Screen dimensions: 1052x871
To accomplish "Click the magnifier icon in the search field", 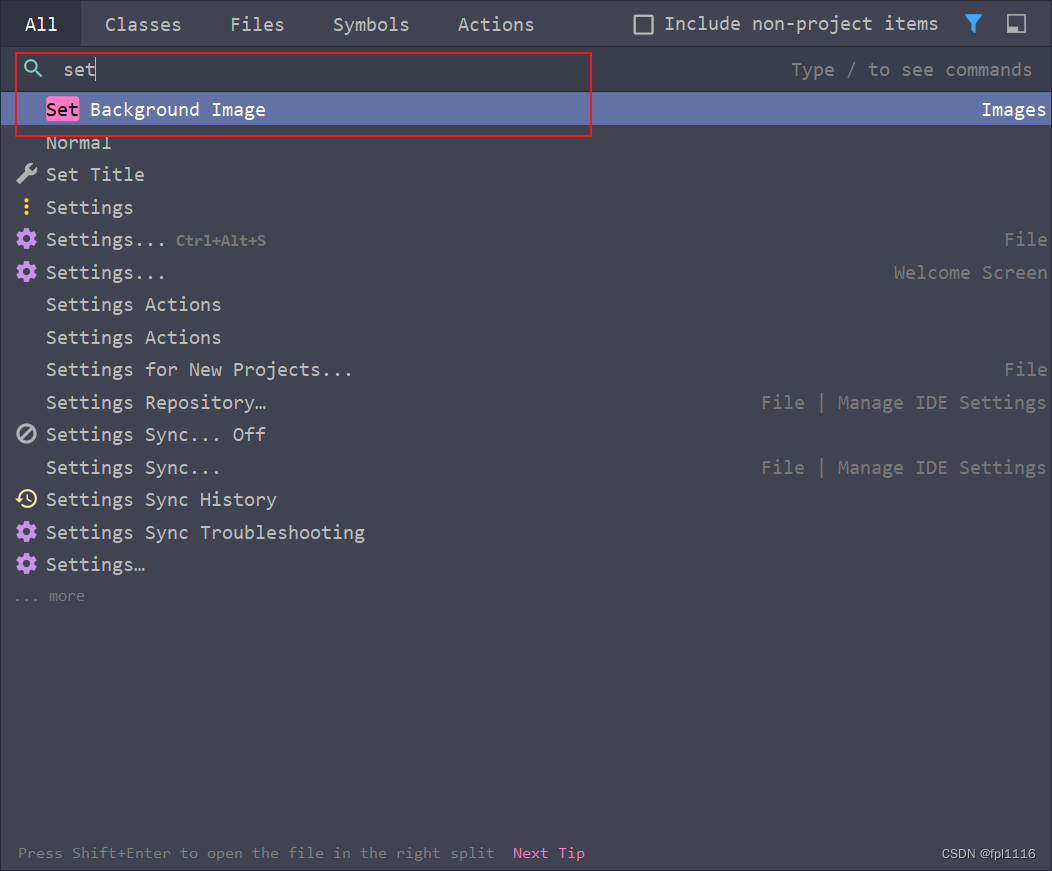I will tap(34, 69).
